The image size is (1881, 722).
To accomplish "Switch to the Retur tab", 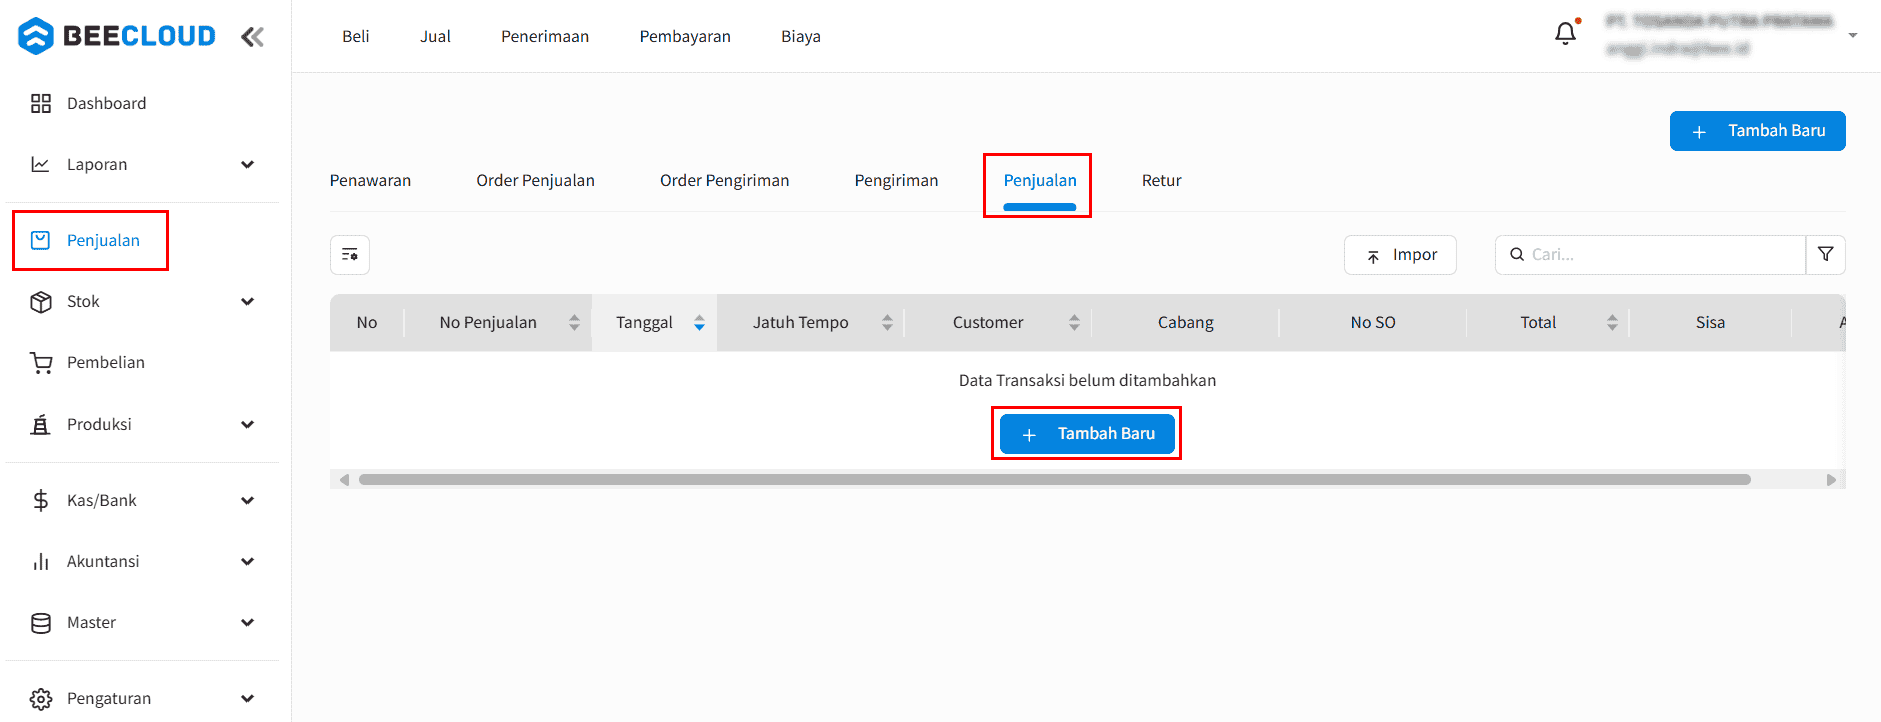I will [1161, 181].
